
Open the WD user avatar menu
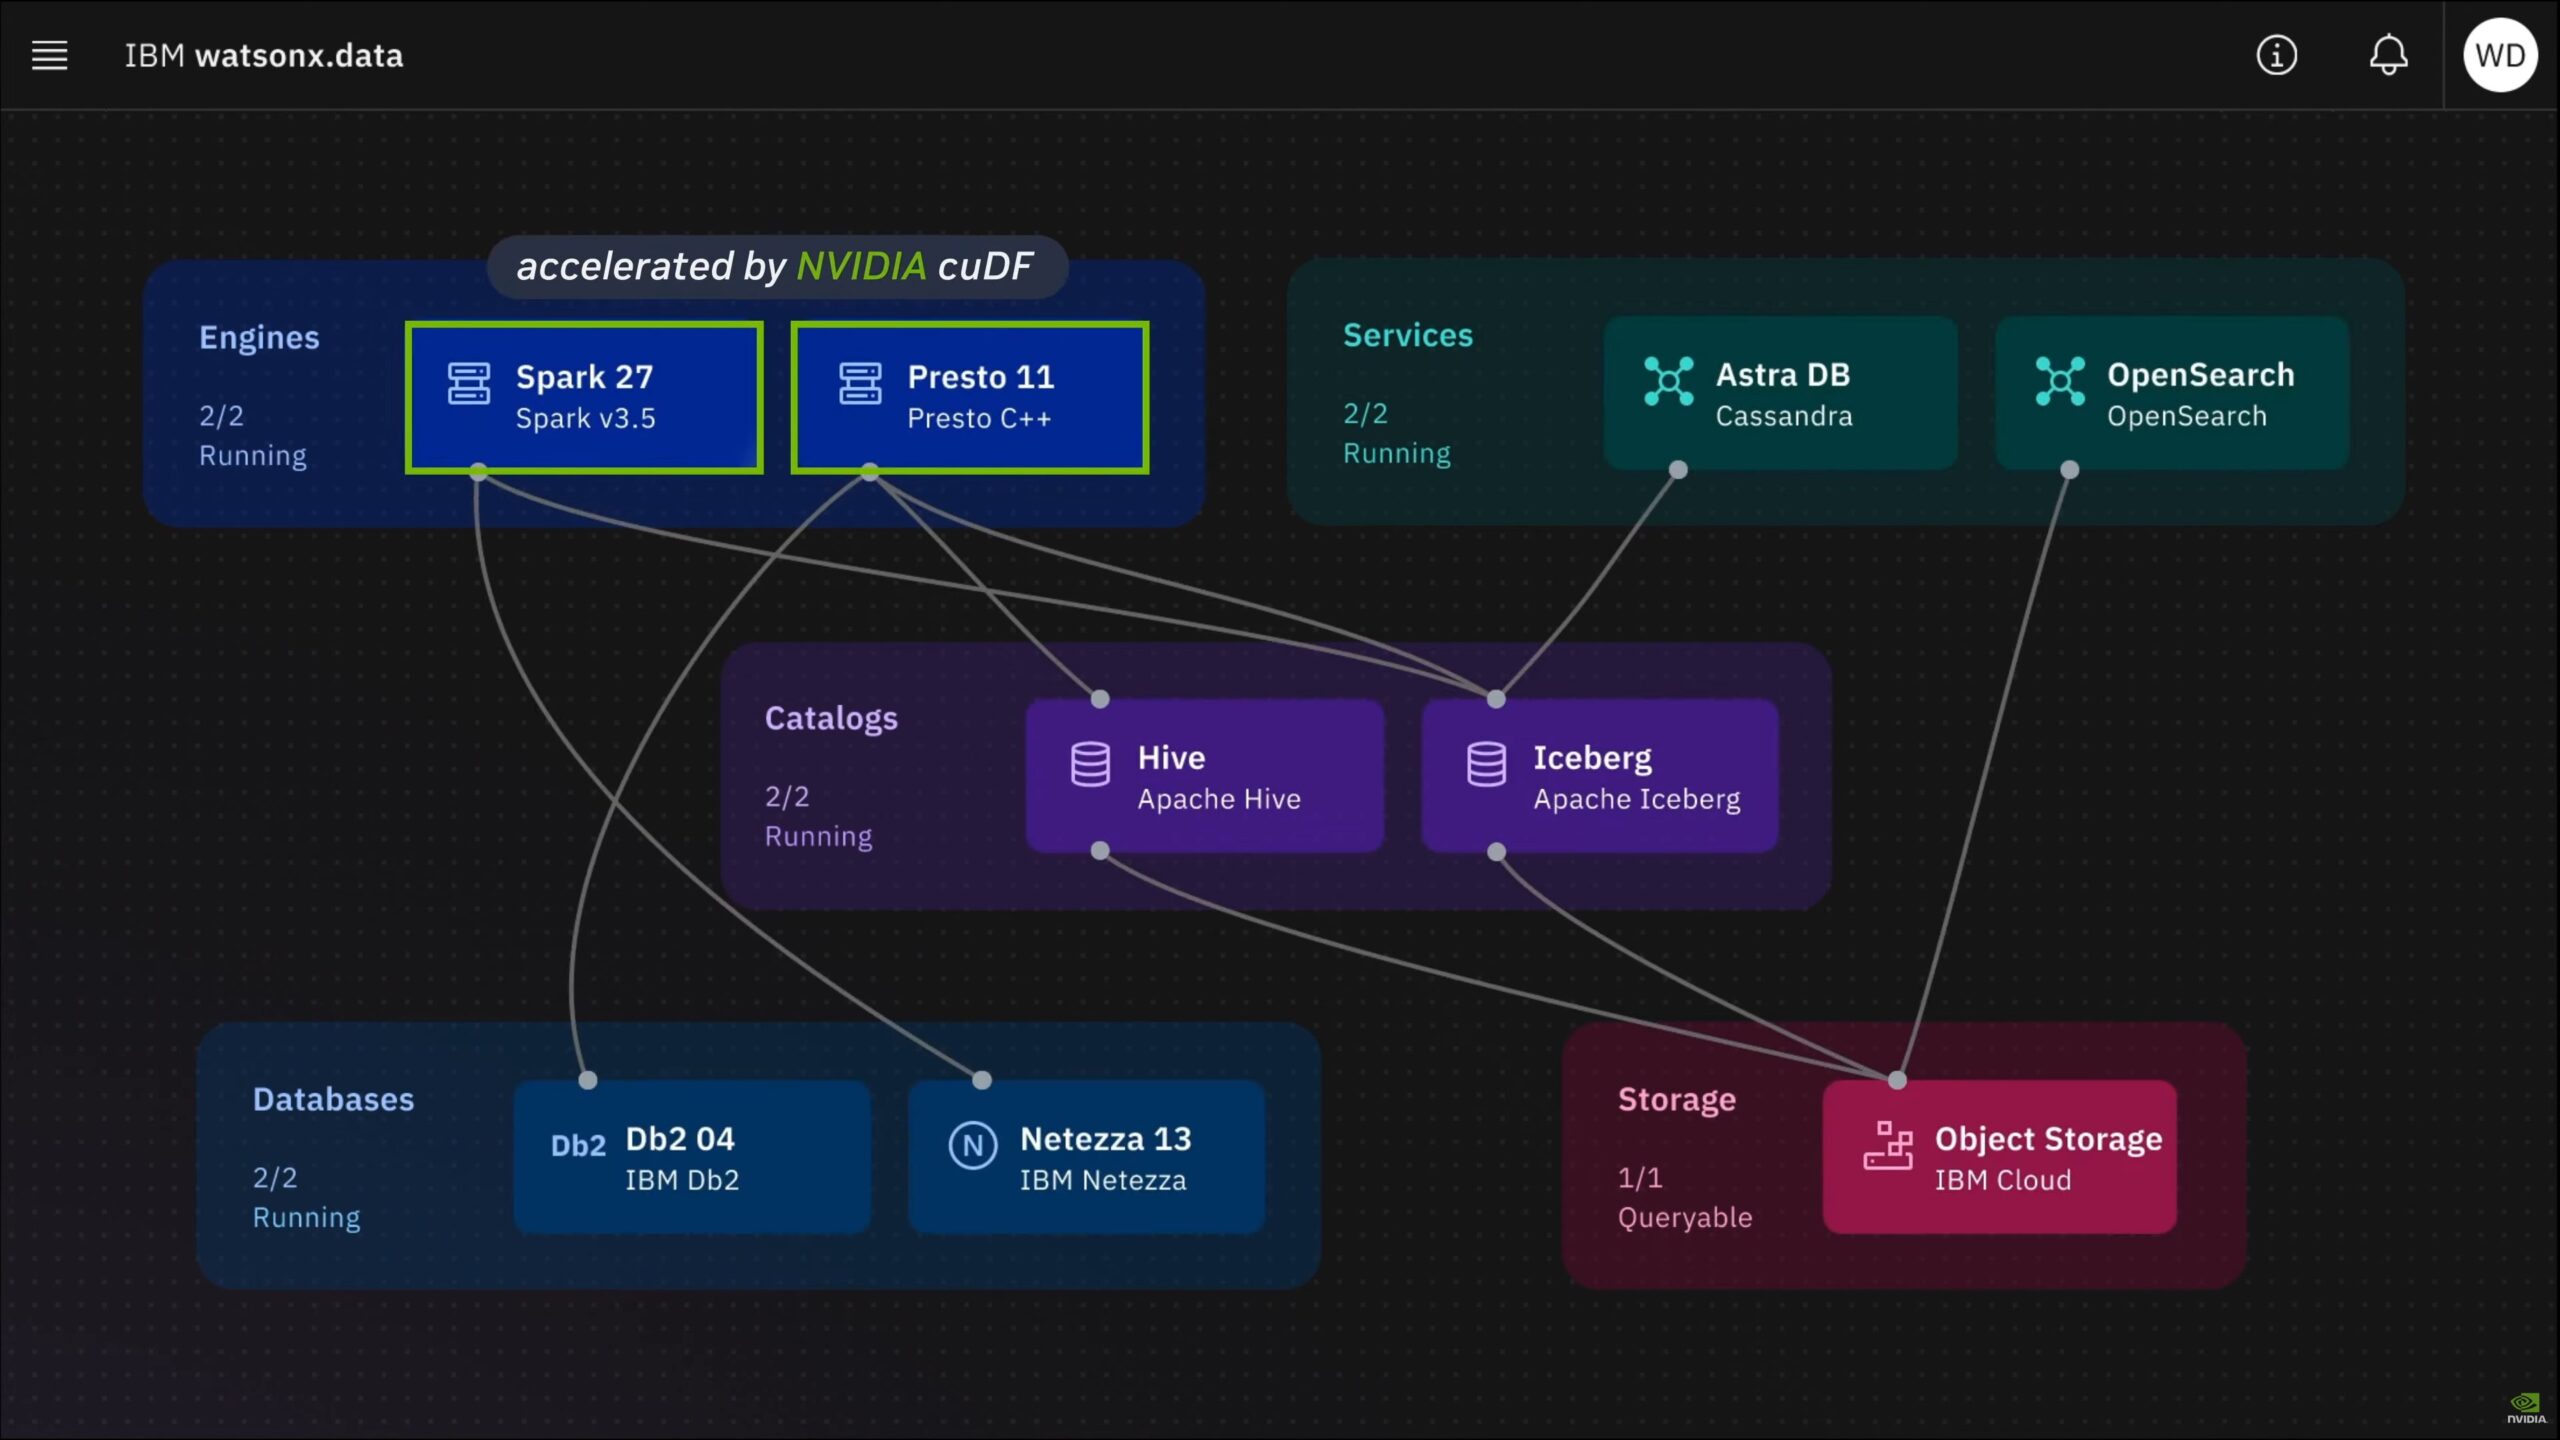point(2500,55)
